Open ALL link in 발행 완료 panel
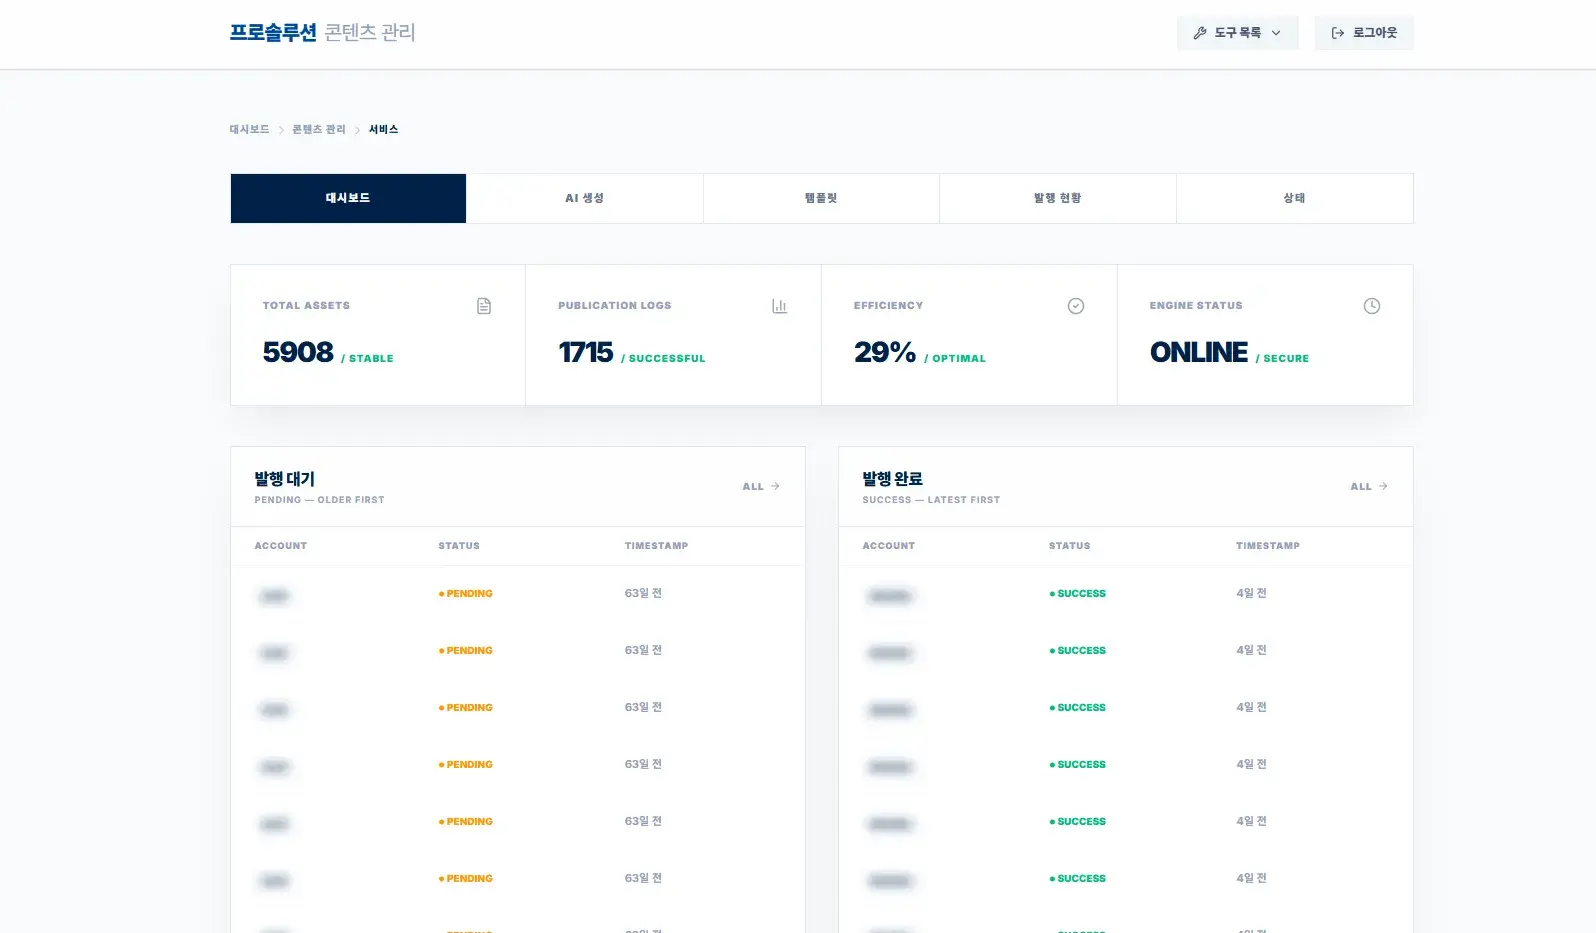The width and height of the screenshot is (1596, 933). point(1369,487)
